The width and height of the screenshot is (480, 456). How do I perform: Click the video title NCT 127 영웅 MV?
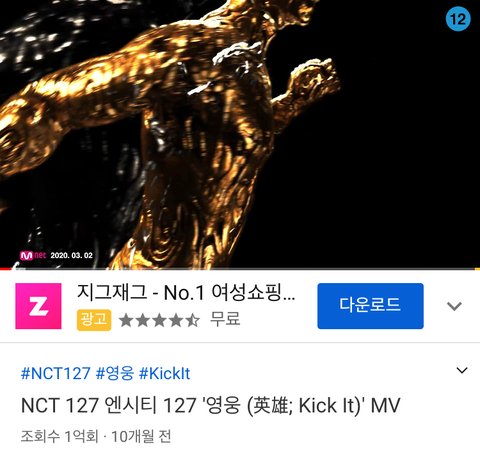point(210,406)
